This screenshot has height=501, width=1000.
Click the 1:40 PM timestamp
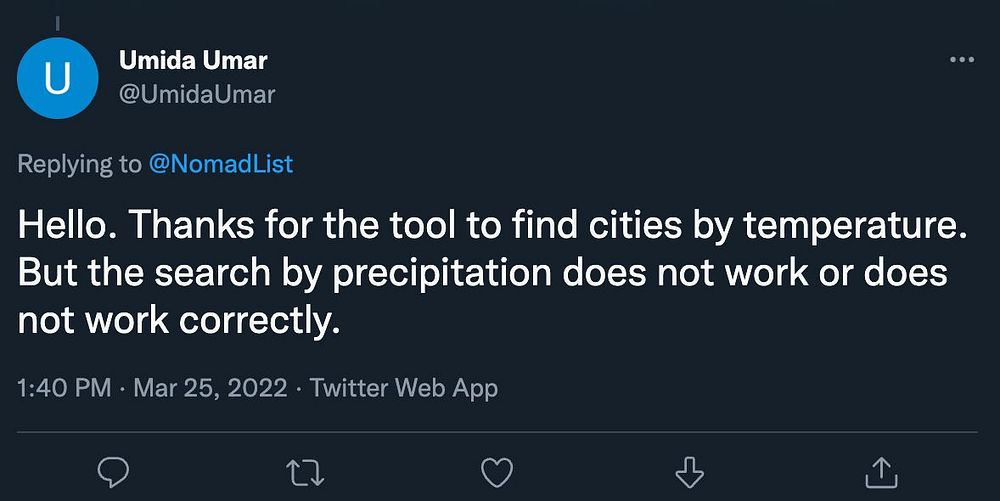coord(64,388)
